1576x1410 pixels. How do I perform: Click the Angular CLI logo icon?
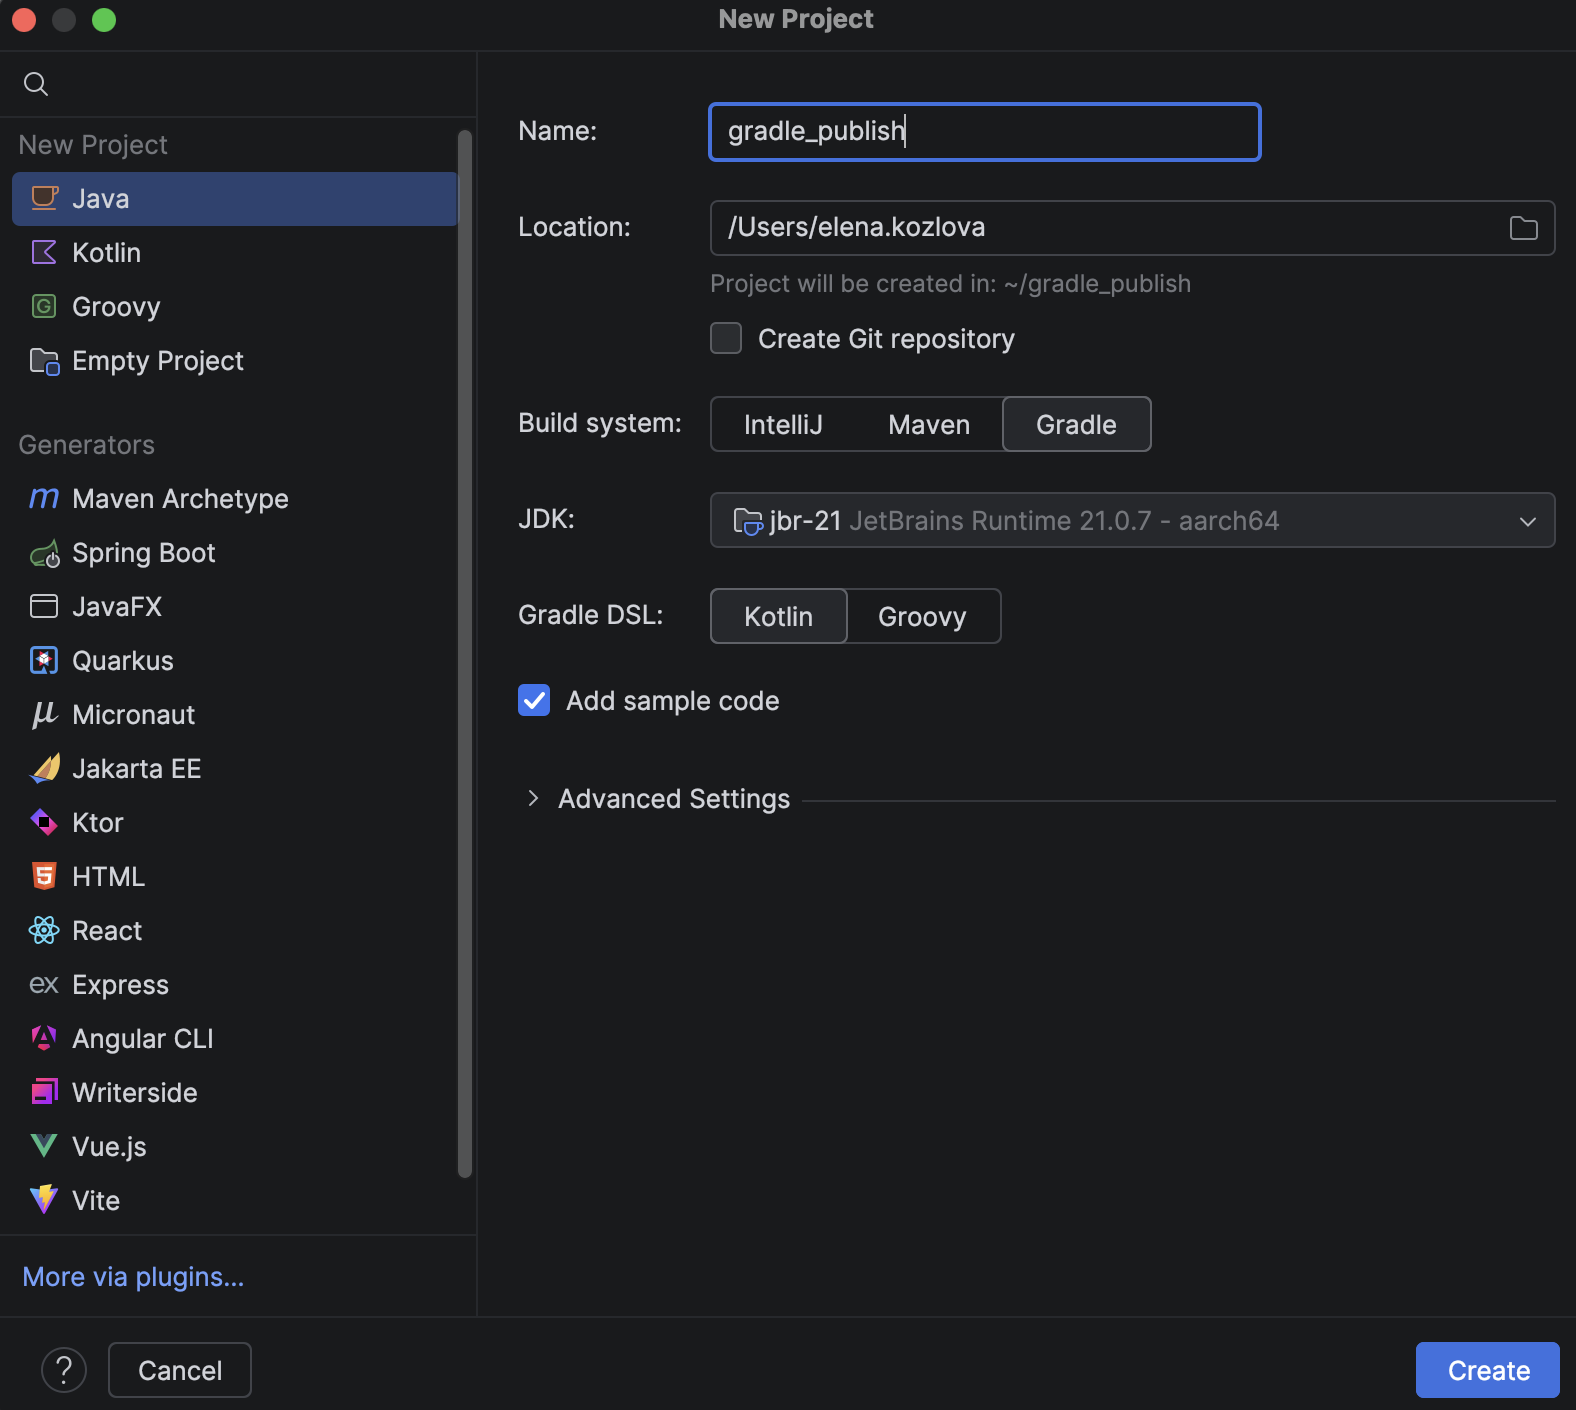pyautogui.click(x=44, y=1038)
